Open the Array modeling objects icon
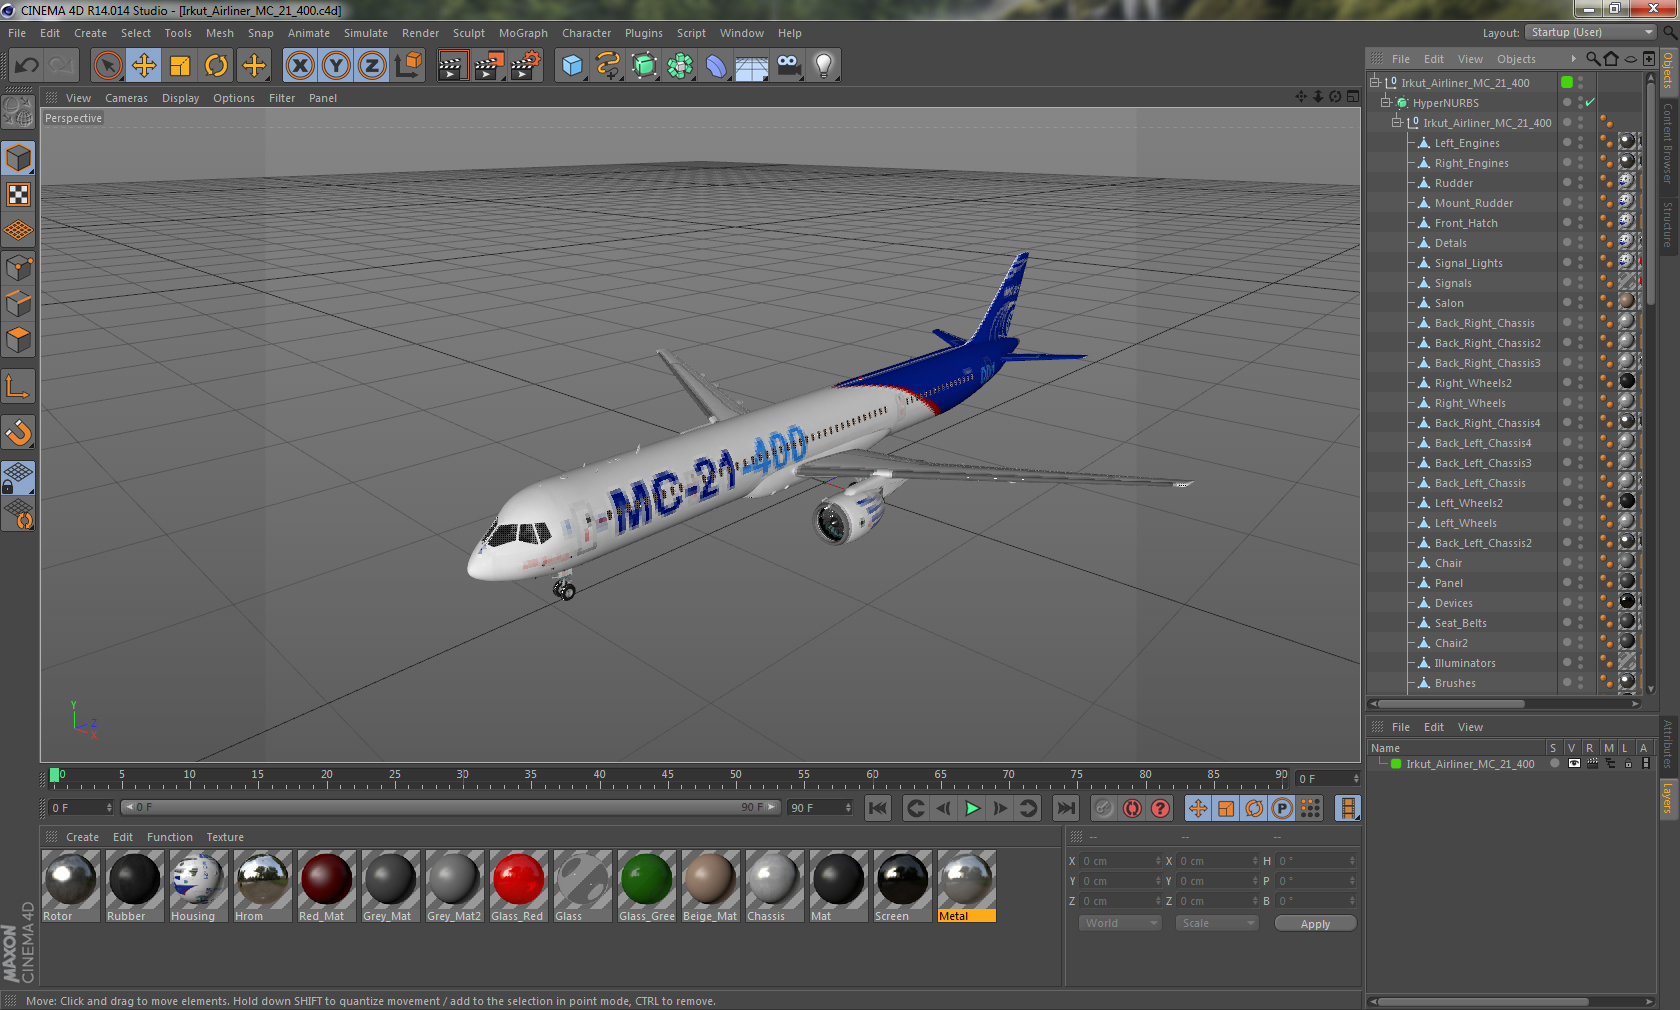This screenshot has width=1680, height=1010. pos(680,66)
